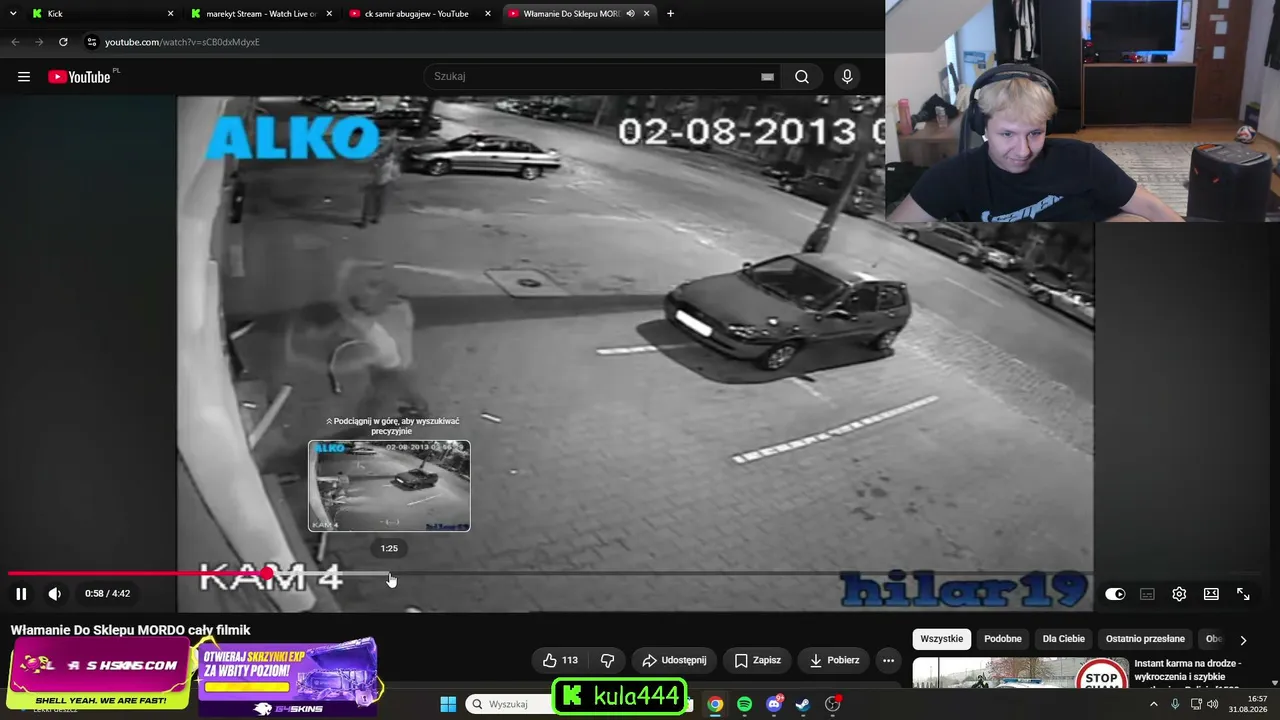Show hidden system tray icons
1280x720 pixels.
point(1153,704)
